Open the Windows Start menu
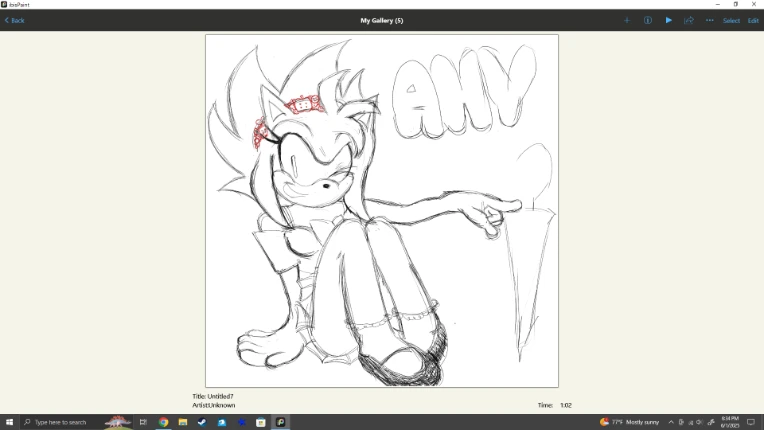764x430 pixels. coord(9,422)
